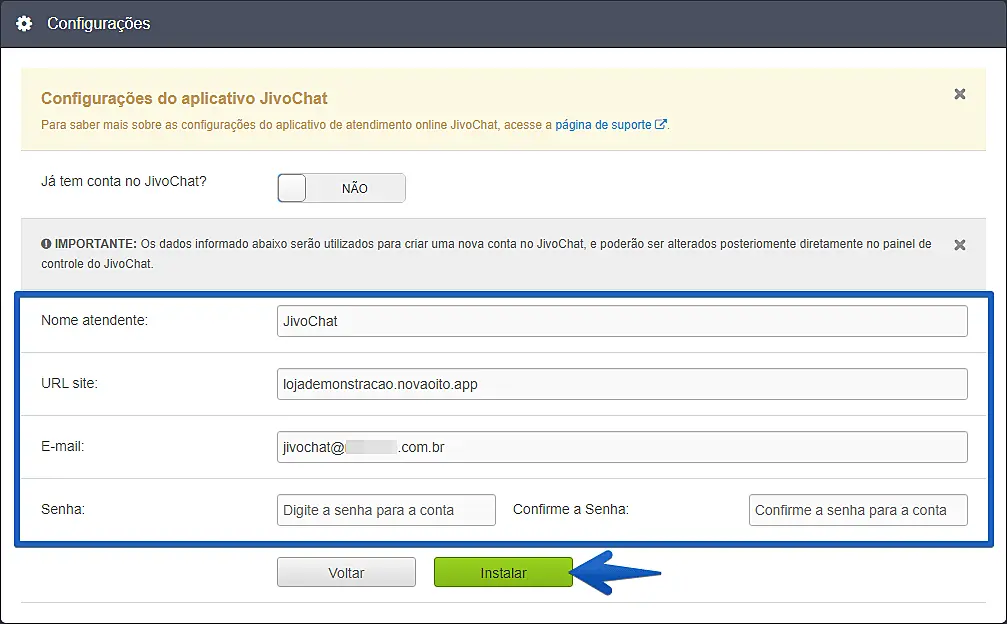Click the 'Confirme a senha para a conta' field
The height and width of the screenshot is (624, 1007).
[857, 510]
